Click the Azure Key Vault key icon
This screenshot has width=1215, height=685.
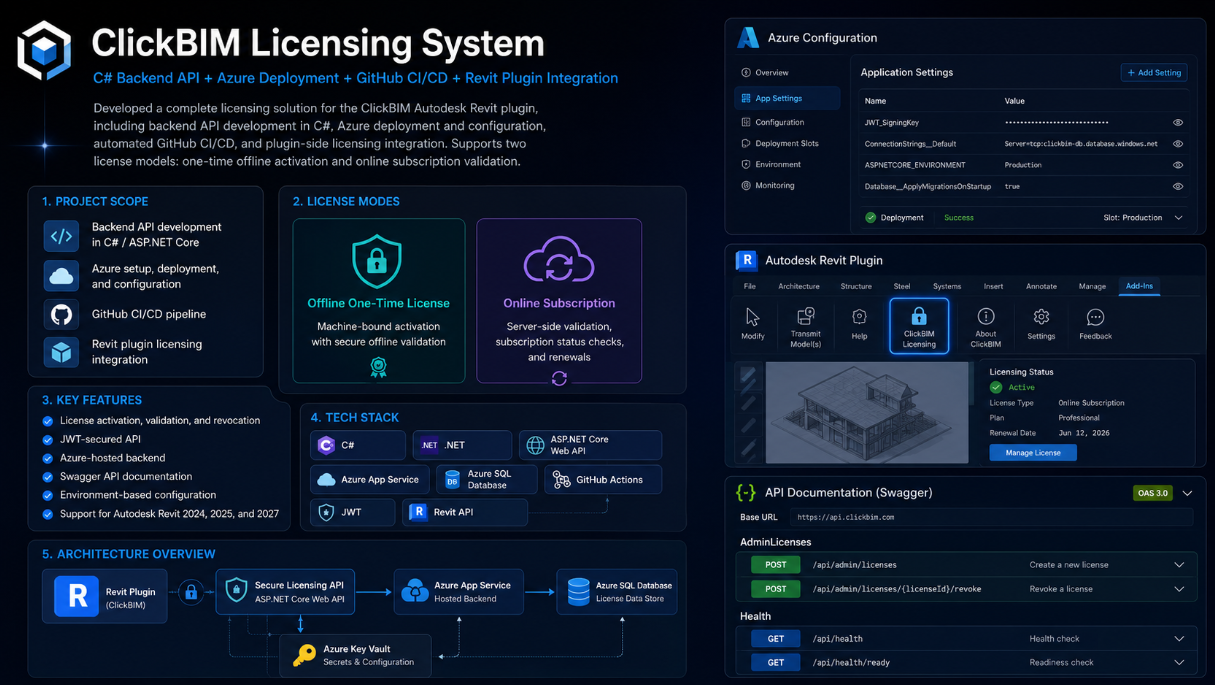click(304, 655)
